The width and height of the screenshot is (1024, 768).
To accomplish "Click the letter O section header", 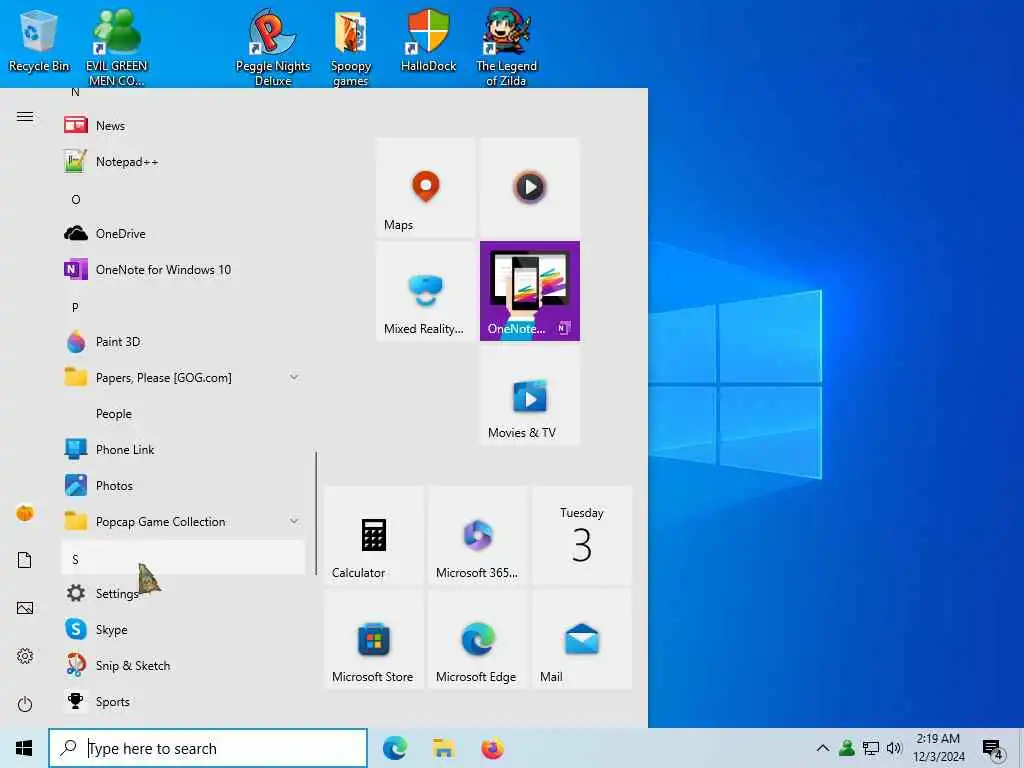I will 183,199.
